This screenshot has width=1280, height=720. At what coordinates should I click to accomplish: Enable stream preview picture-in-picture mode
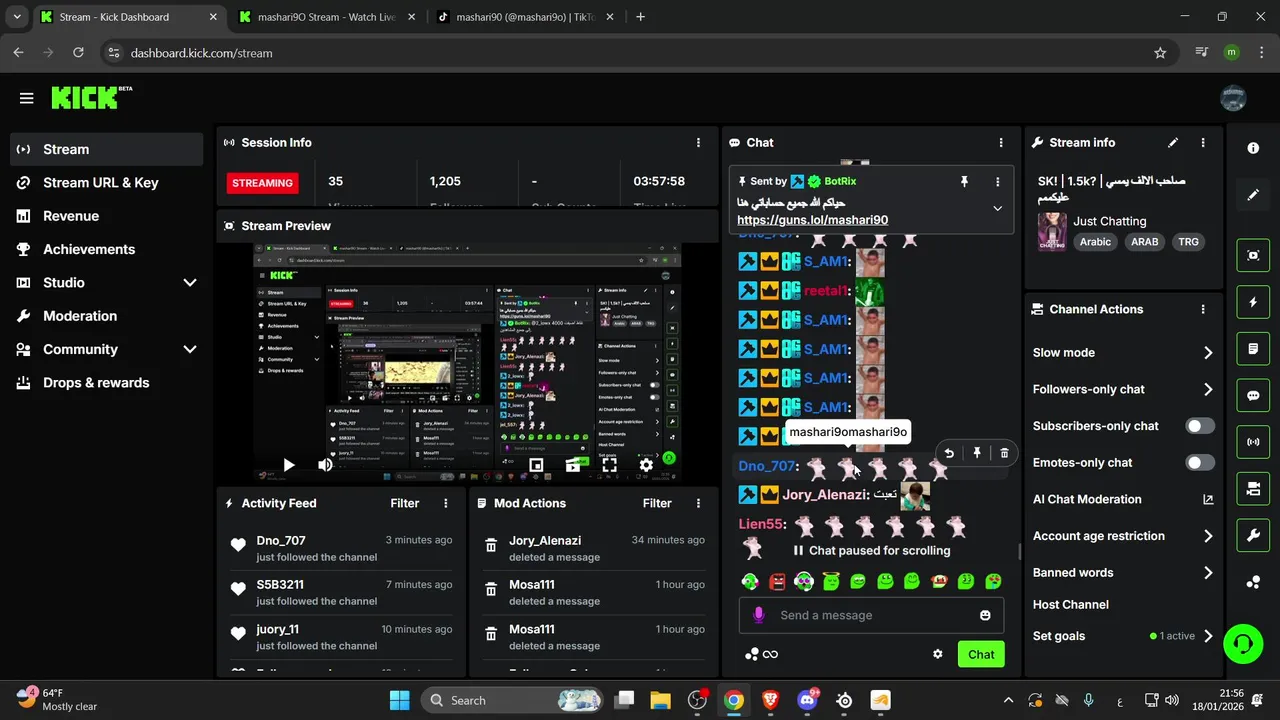pyautogui.click(x=536, y=464)
